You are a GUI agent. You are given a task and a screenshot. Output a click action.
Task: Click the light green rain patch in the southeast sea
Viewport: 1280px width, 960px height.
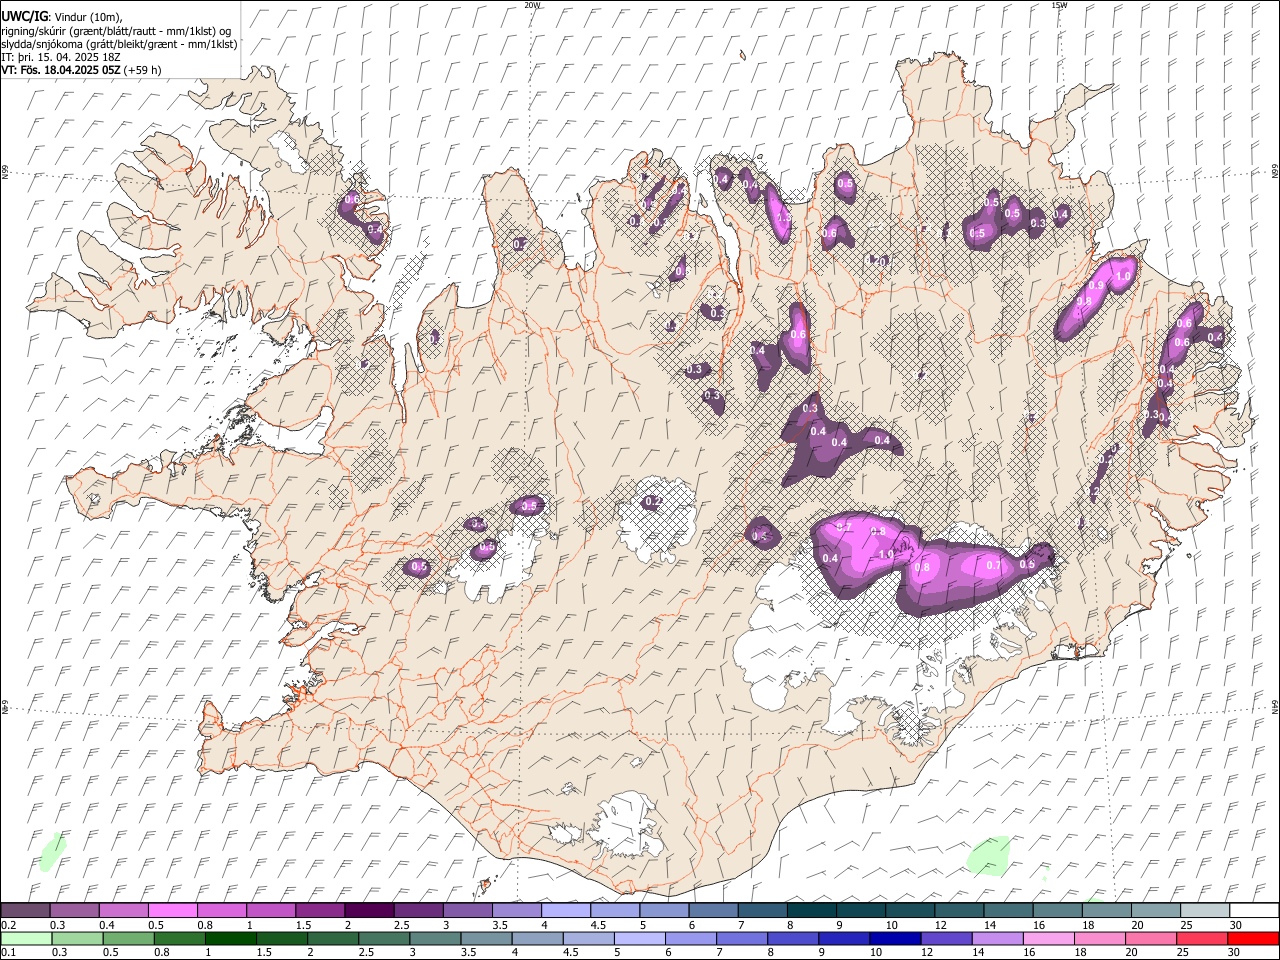click(990, 855)
